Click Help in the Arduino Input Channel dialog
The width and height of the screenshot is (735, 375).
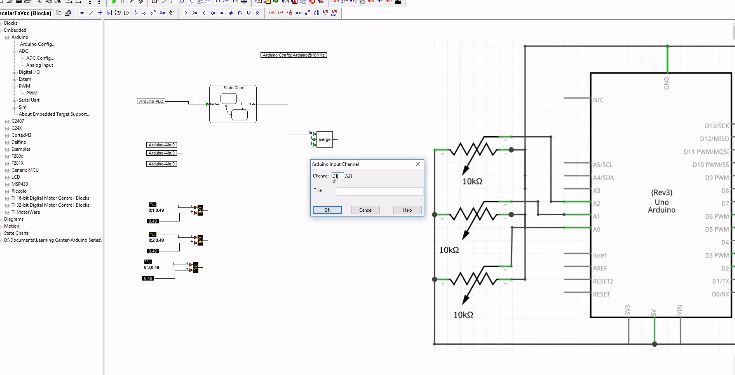(407, 210)
